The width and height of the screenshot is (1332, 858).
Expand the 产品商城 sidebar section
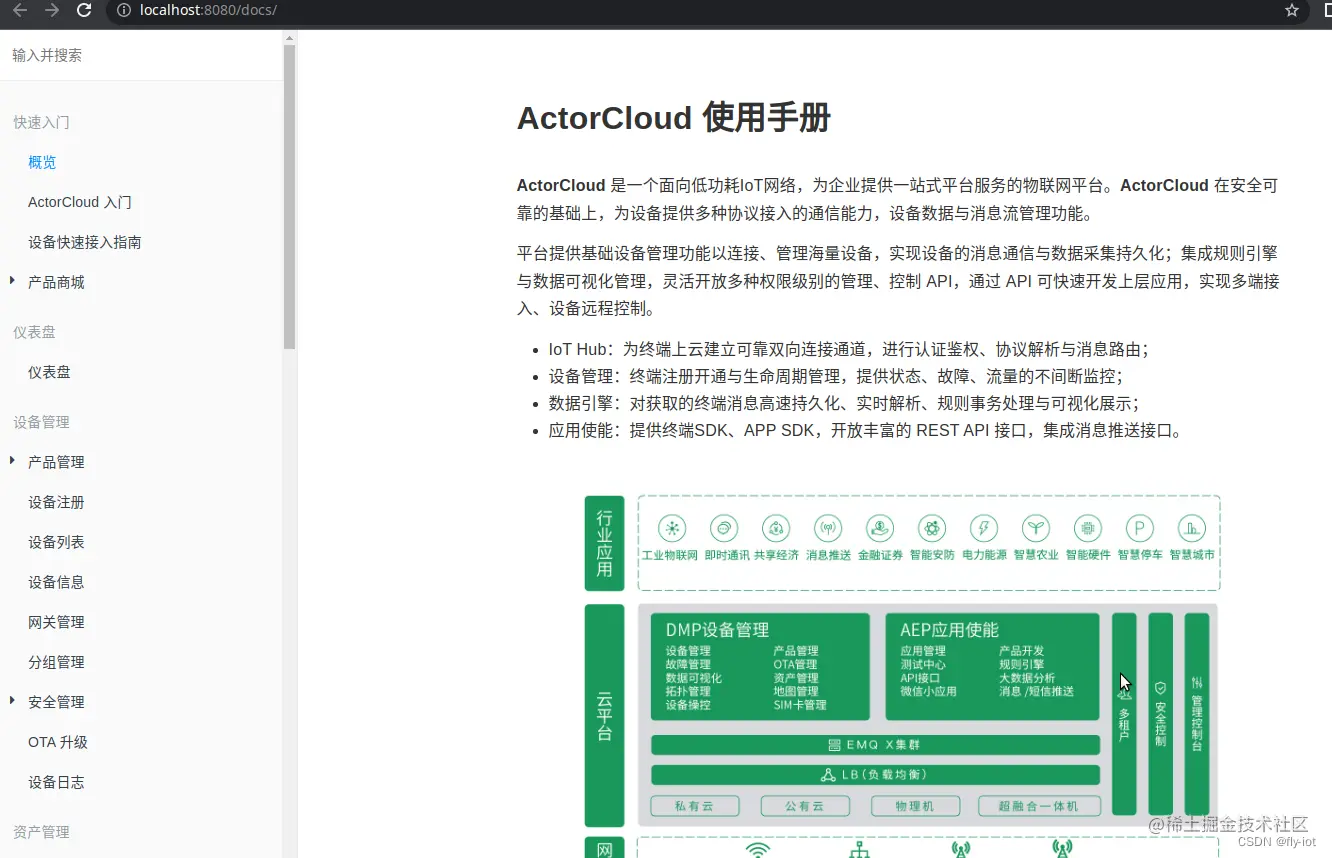pyautogui.click(x=12, y=281)
